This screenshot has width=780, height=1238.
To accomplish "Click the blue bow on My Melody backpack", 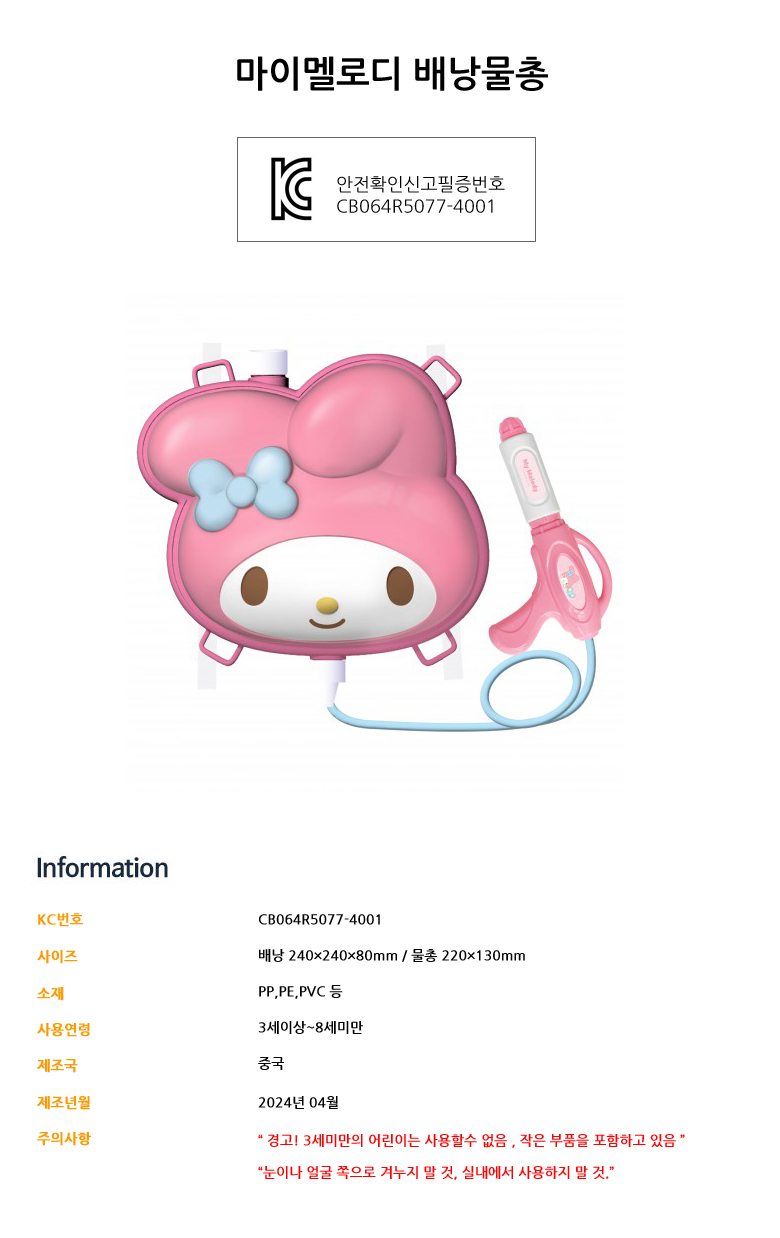I will pyautogui.click(x=241, y=486).
